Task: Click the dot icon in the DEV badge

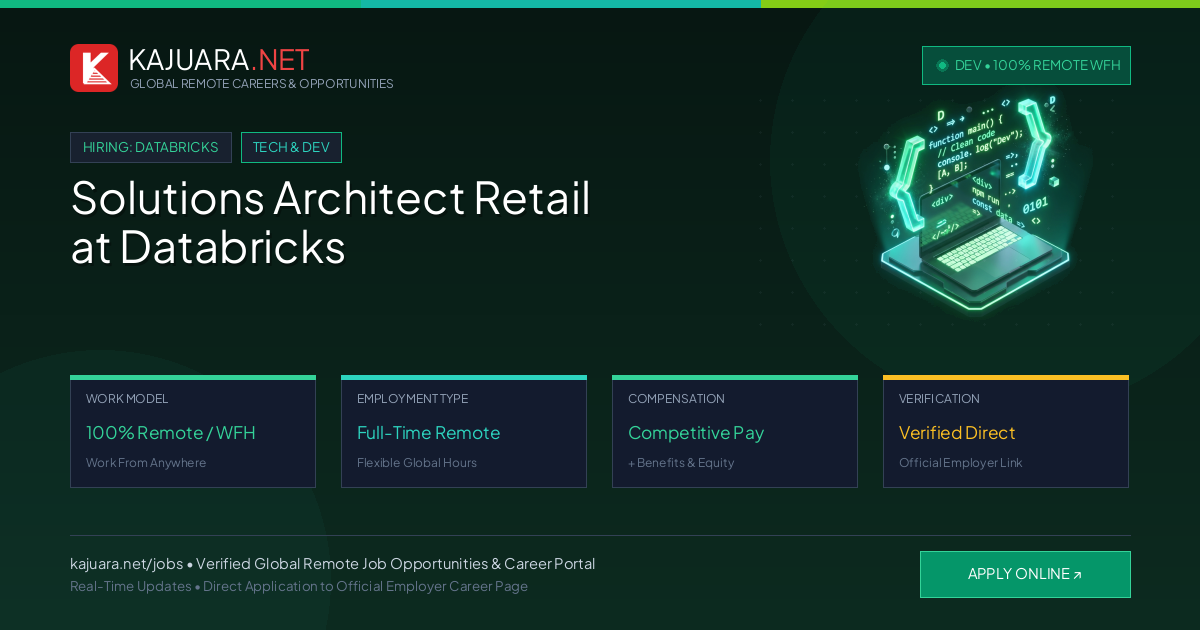Action: 942,65
